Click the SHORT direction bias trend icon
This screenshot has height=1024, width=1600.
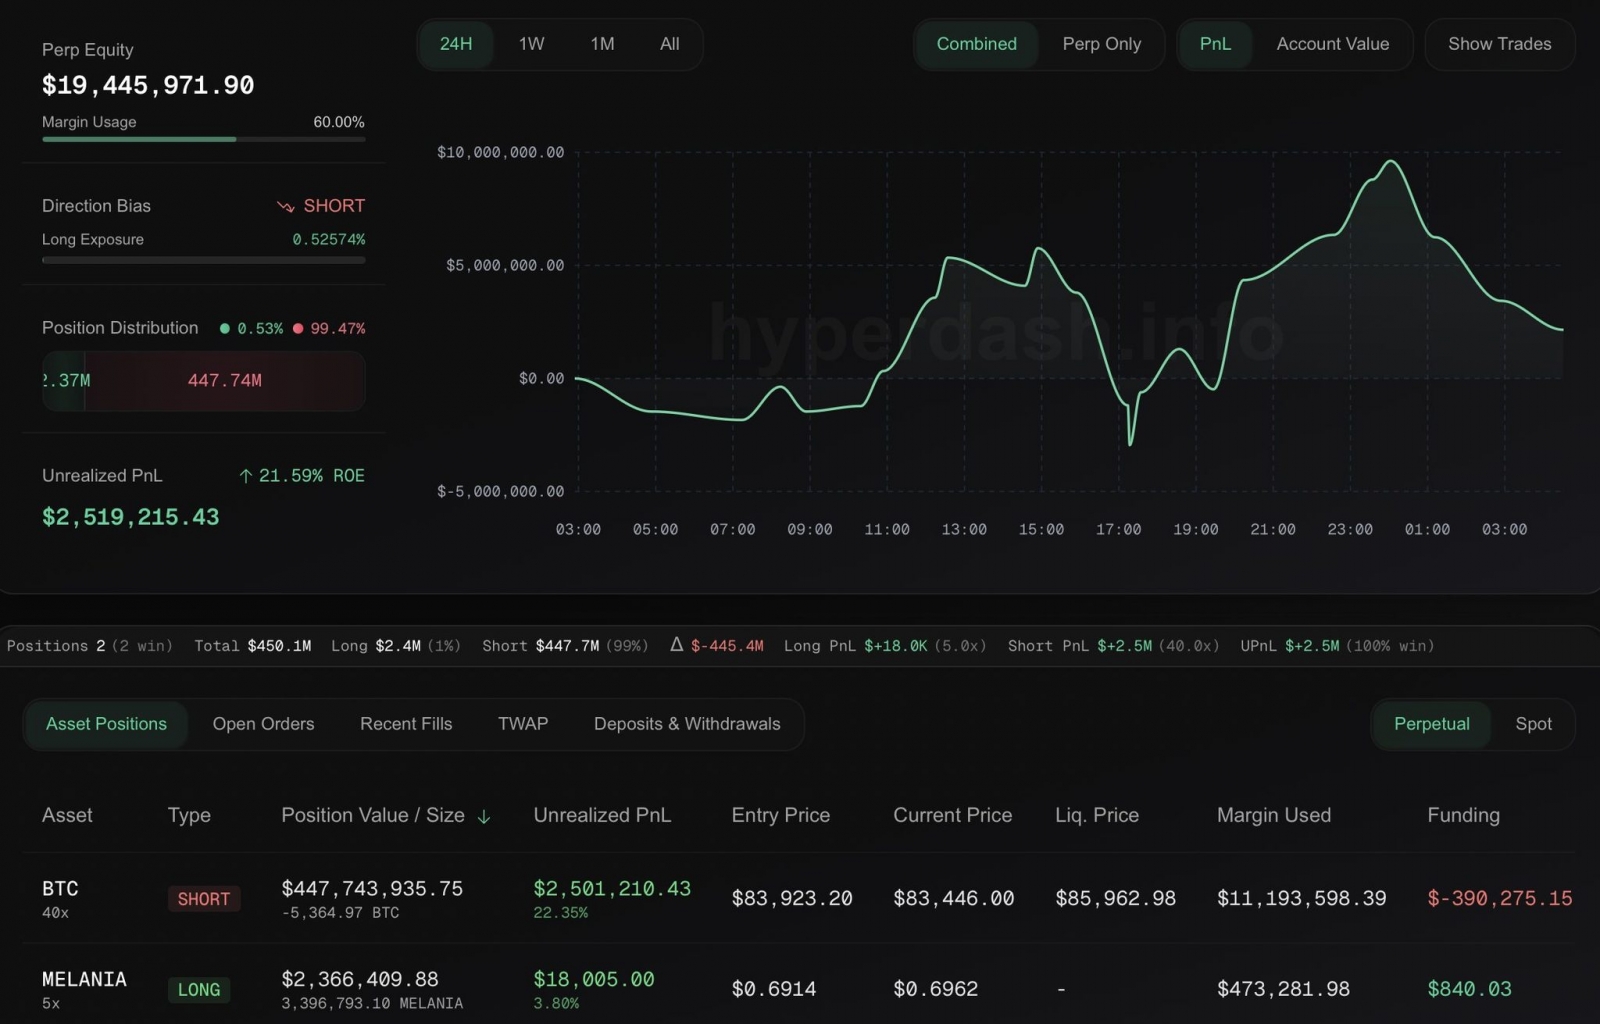coord(286,206)
